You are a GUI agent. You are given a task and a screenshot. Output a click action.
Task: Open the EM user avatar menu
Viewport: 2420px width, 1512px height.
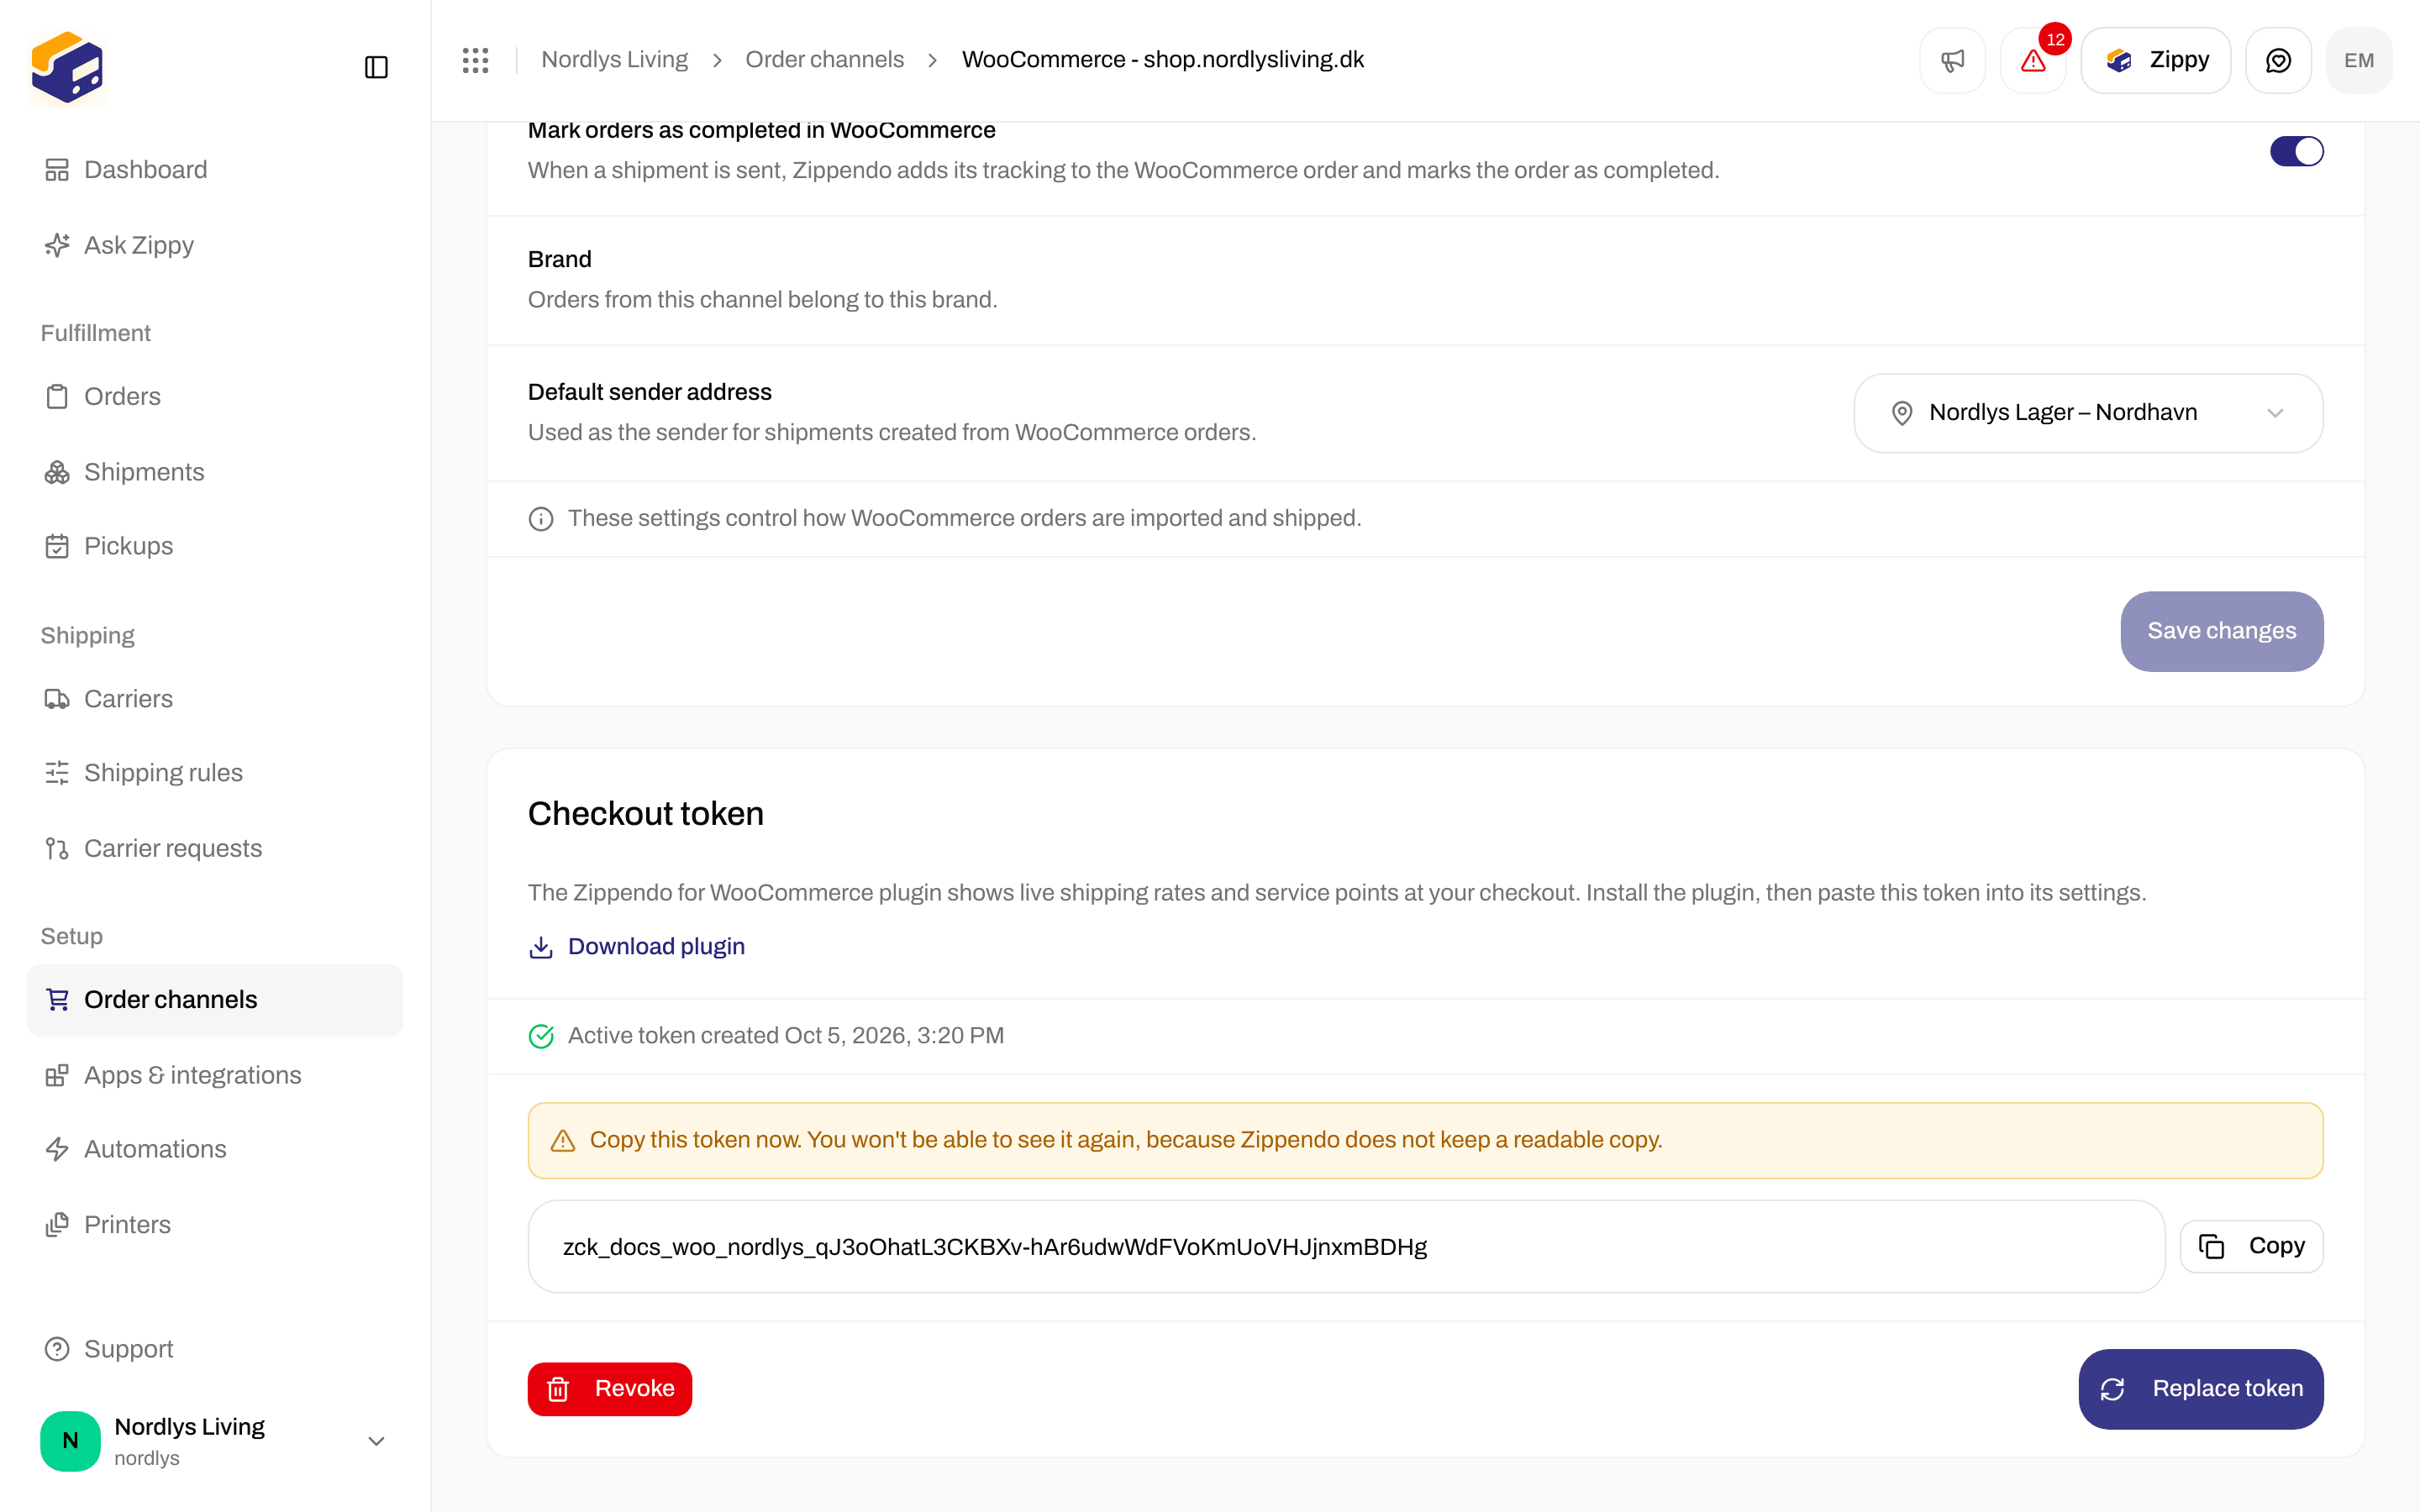2359,60
